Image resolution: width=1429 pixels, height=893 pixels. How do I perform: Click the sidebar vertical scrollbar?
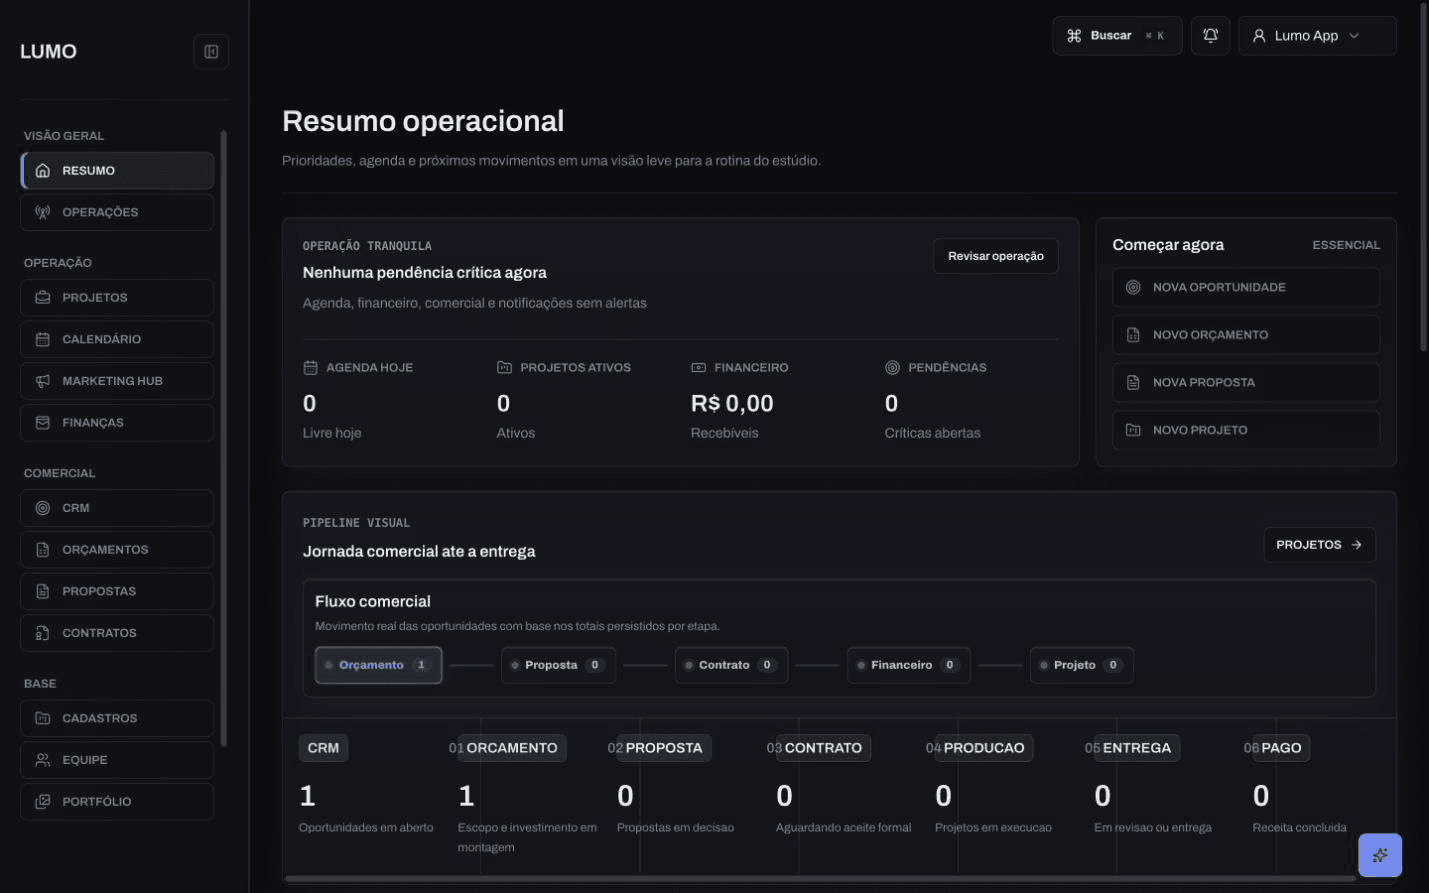coord(223,438)
